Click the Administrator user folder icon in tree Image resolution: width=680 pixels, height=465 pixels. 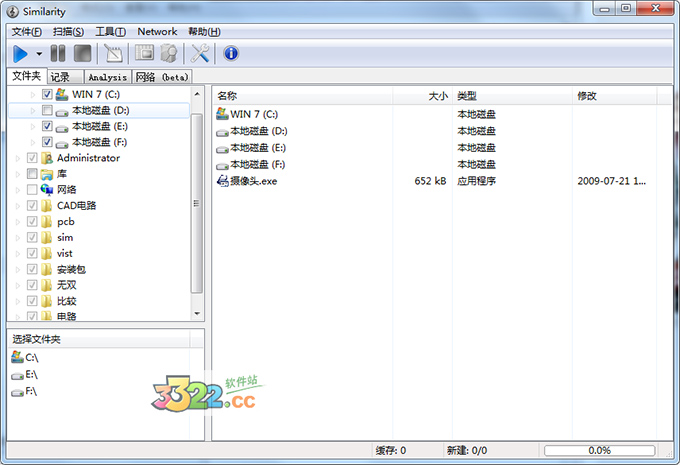47,158
